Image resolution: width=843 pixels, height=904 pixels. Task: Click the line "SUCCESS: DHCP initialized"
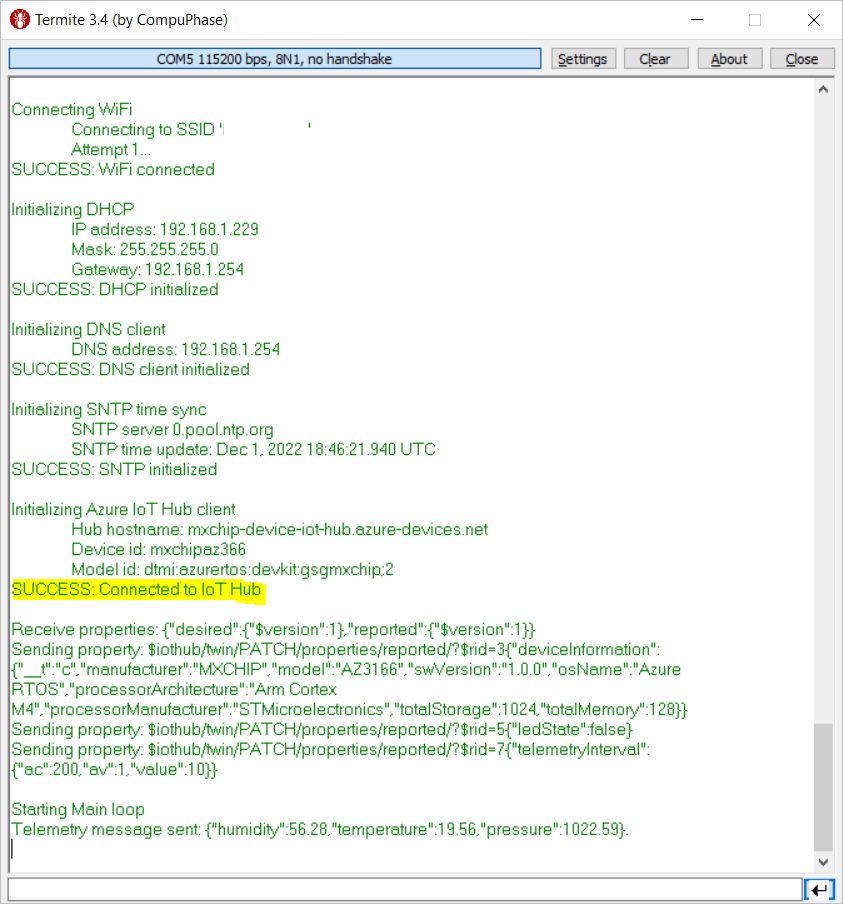tap(115, 289)
